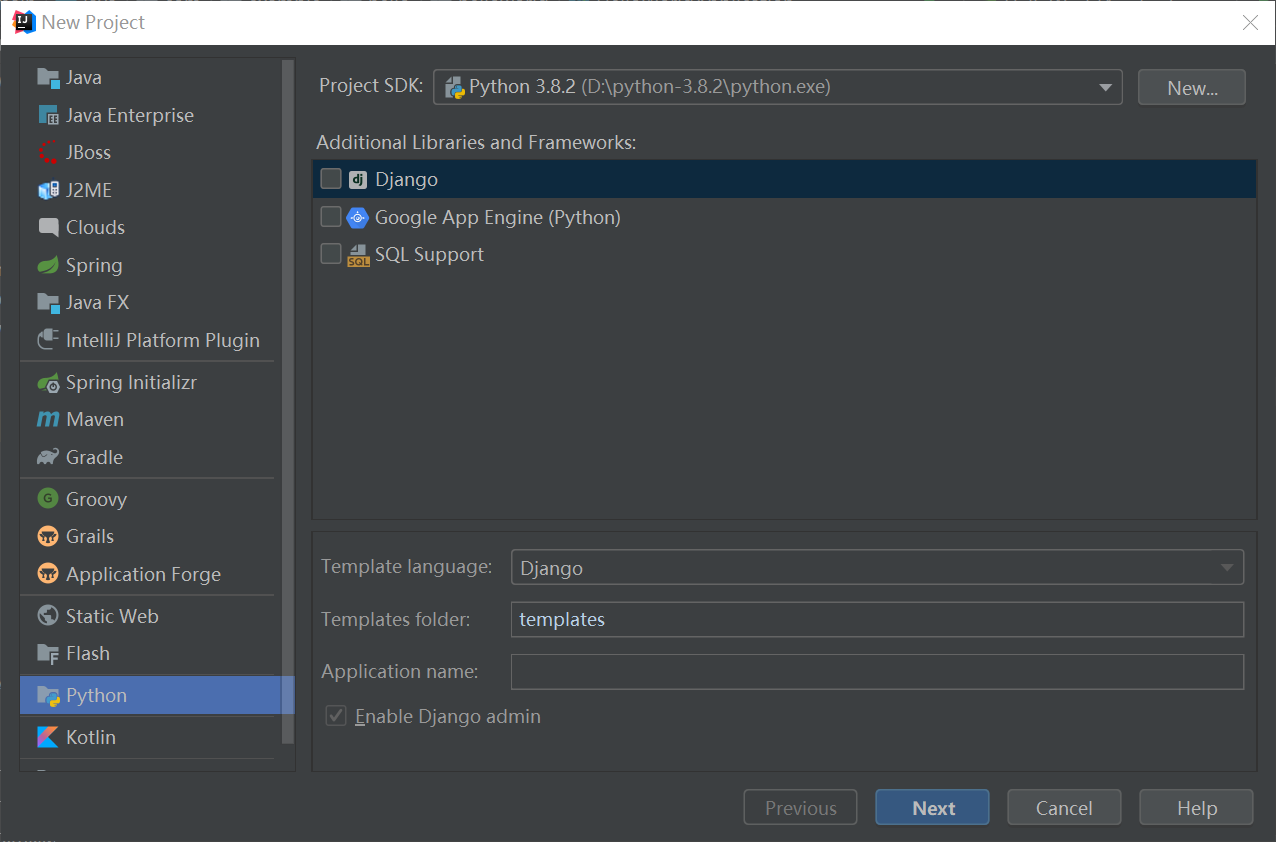Select the JBoss framework icon
The width and height of the screenshot is (1276, 842).
[x=48, y=152]
